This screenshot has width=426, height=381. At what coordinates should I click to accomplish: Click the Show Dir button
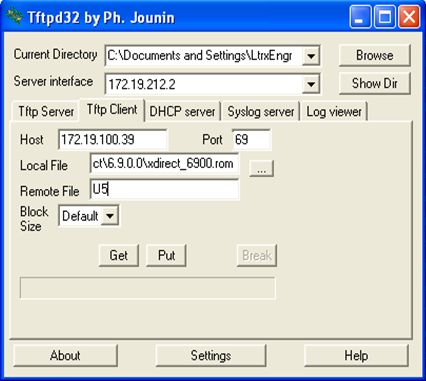[x=374, y=83]
